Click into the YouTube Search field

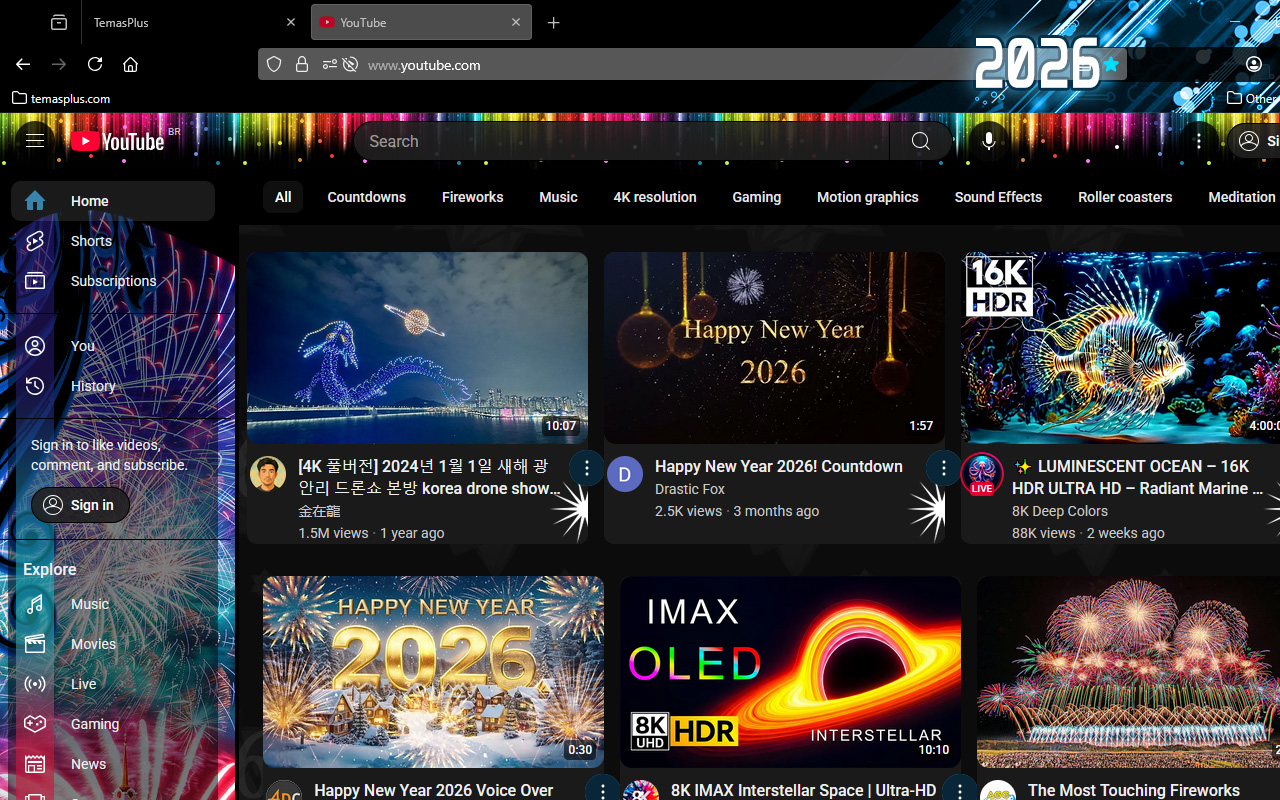(620, 141)
